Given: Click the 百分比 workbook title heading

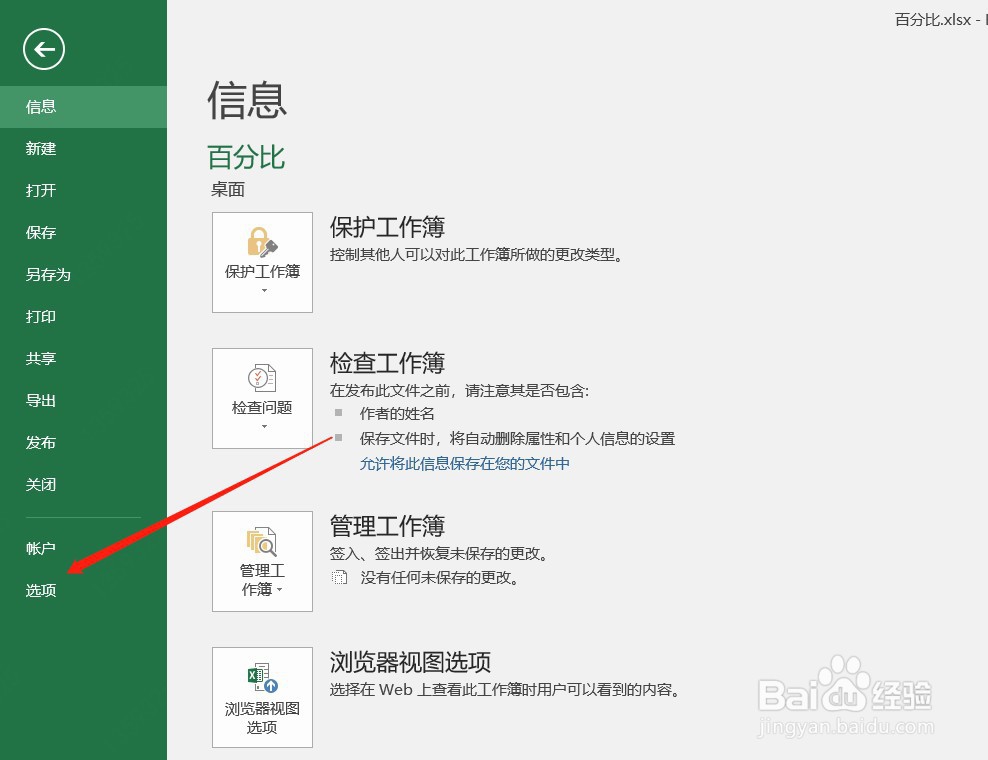Looking at the screenshot, I should (245, 157).
